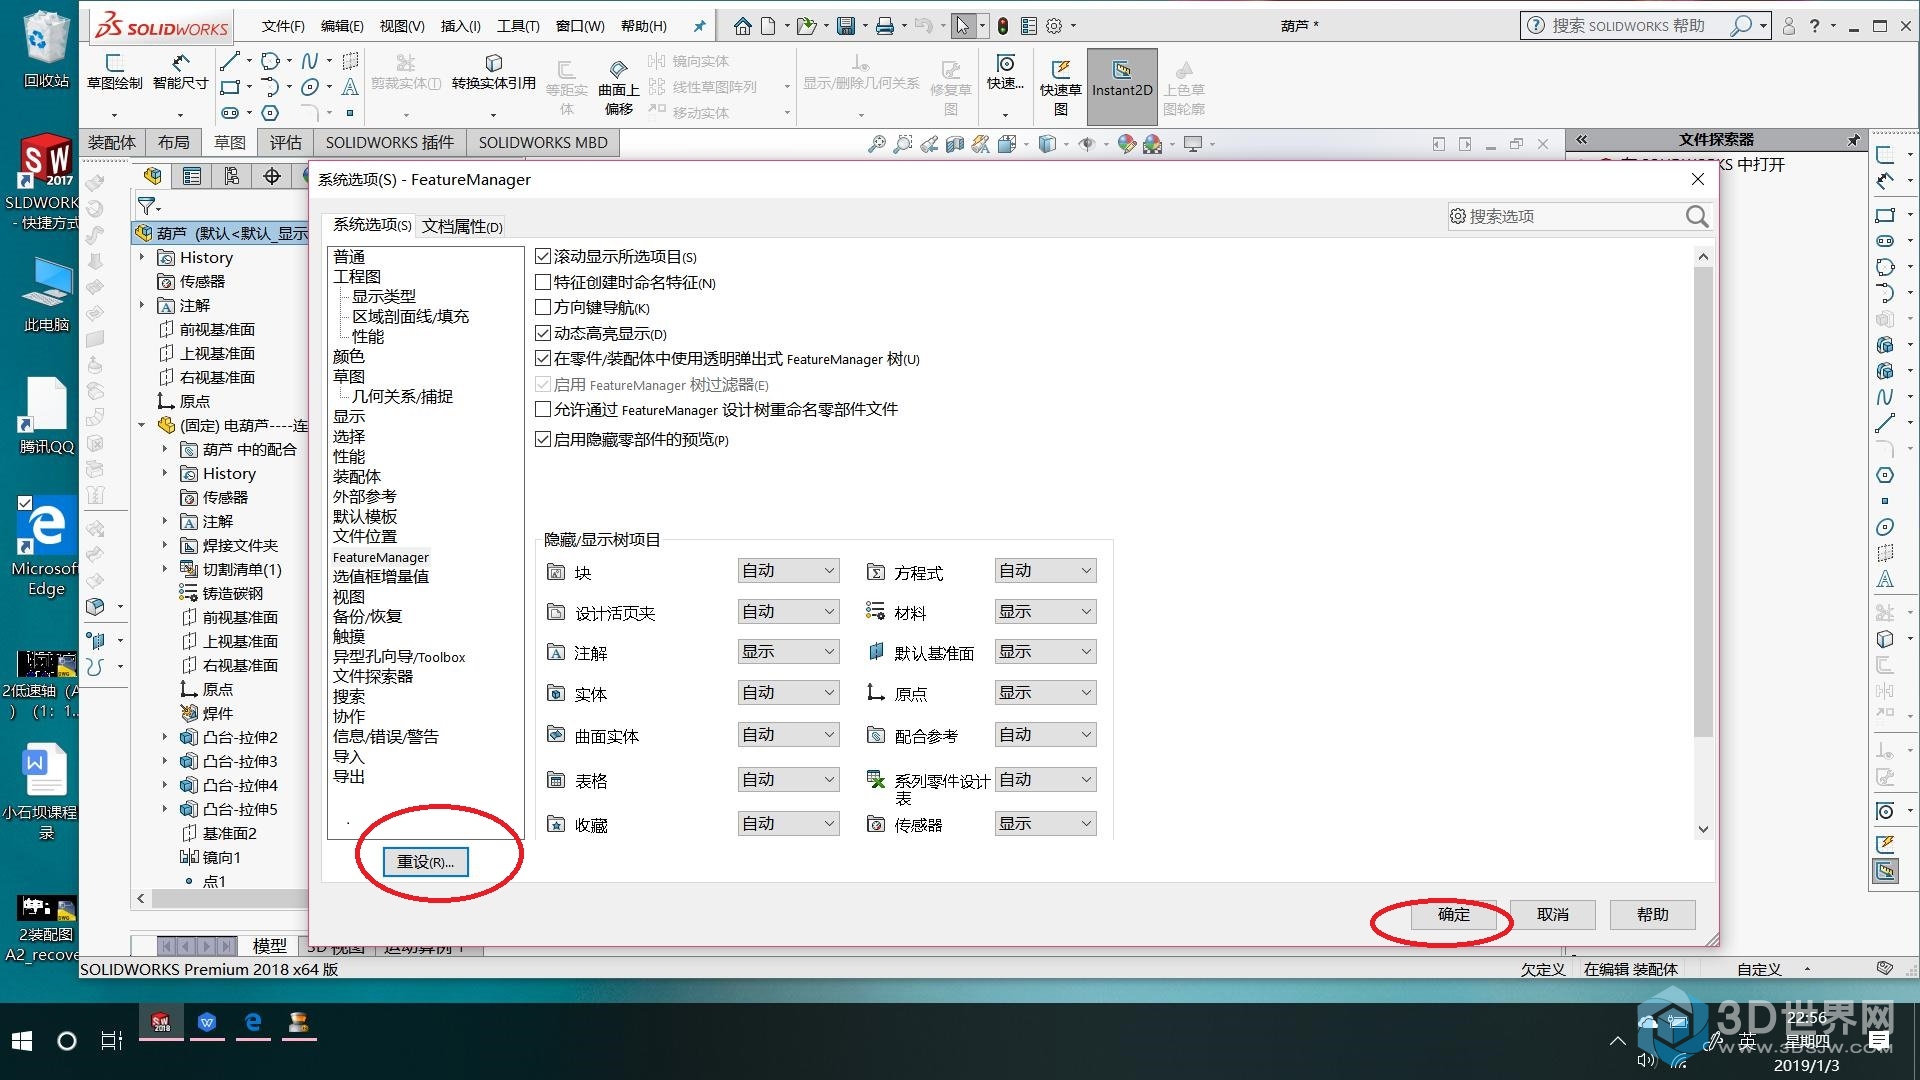Open the 材料 display dropdown
Viewport: 1920px width, 1080px height.
point(1043,611)
